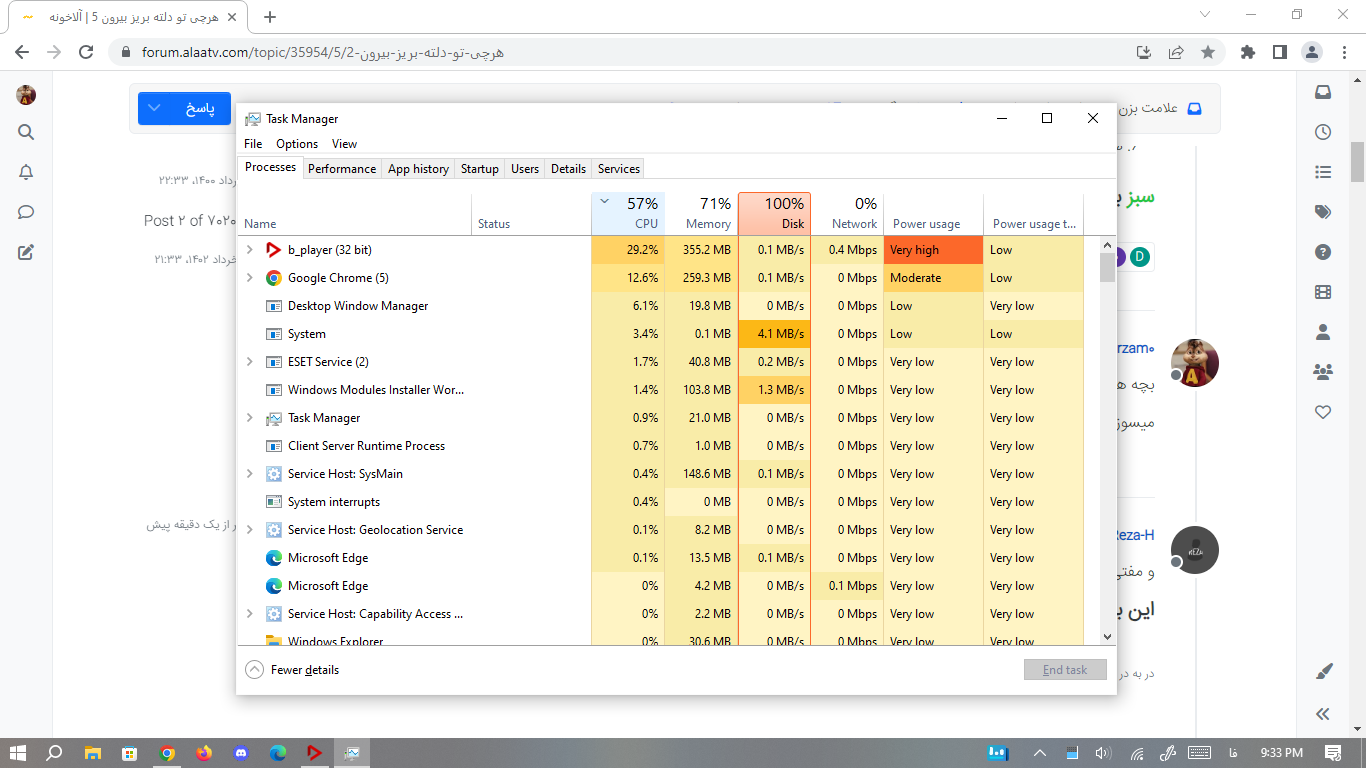Click the End task button
This screenshot has height=768, width=1366.
pyautogui.click(x=1065, y=670)
